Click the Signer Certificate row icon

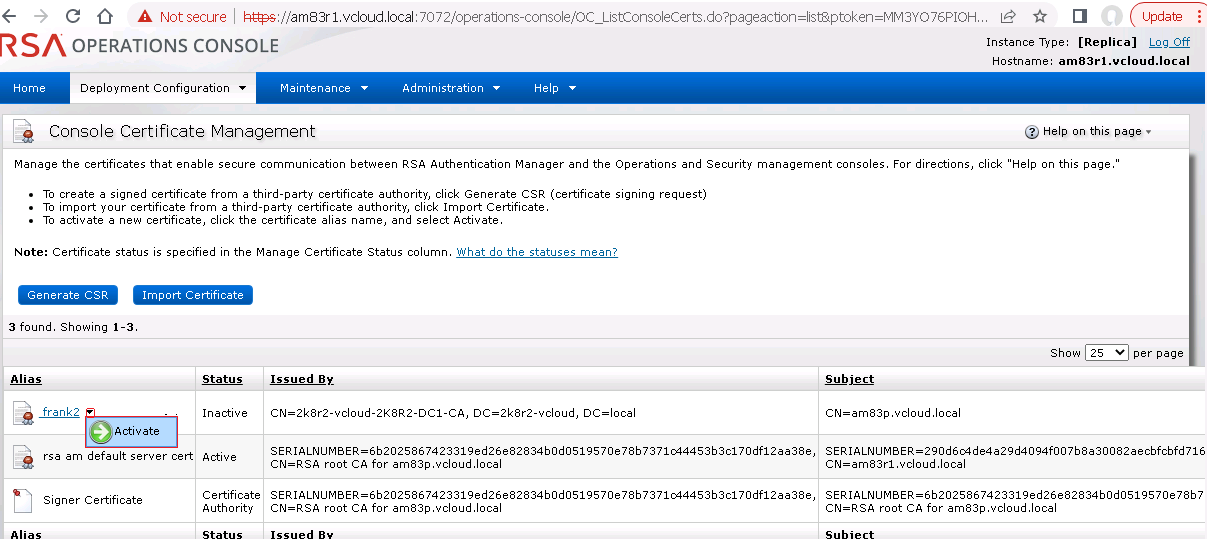click(23, 500)
